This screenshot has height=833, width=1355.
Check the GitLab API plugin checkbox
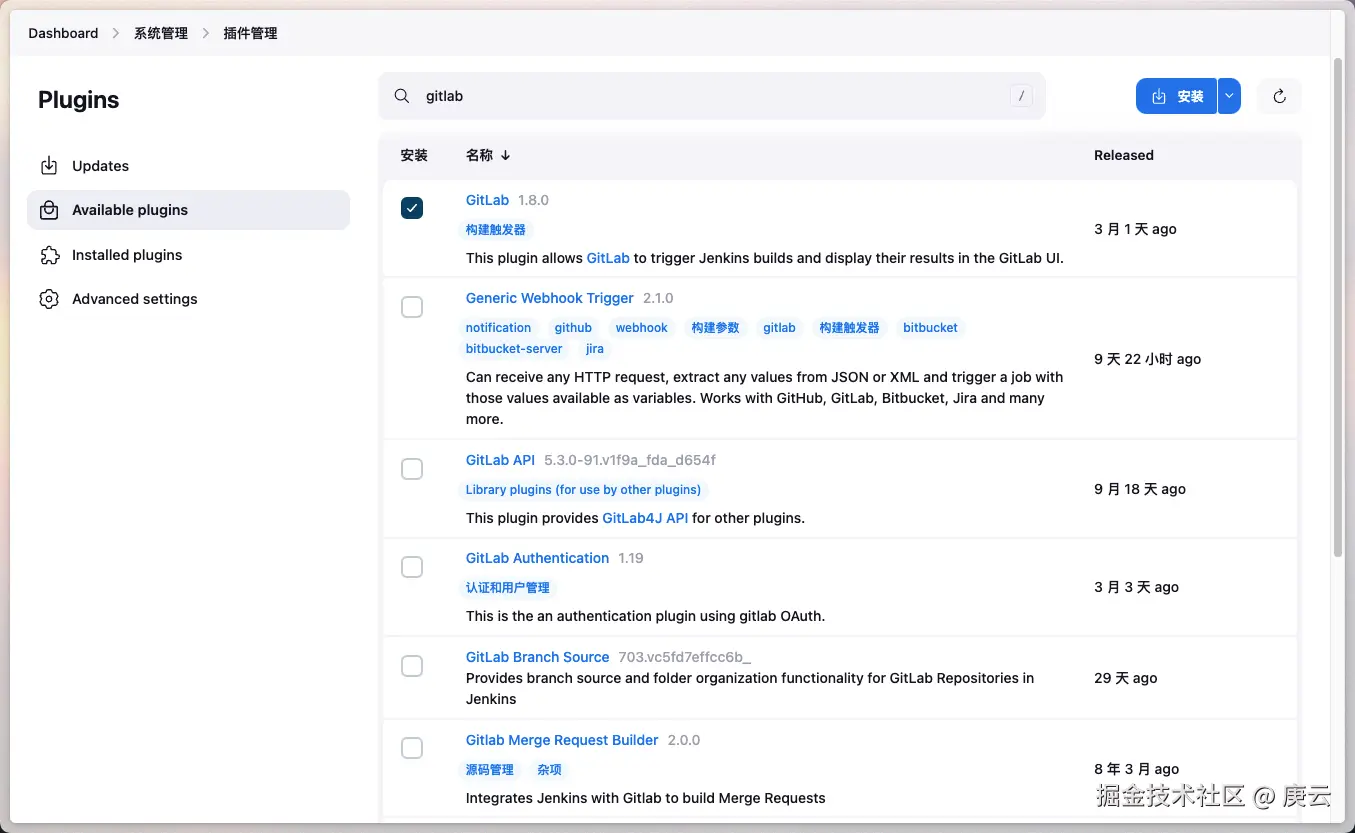(412, 469)
